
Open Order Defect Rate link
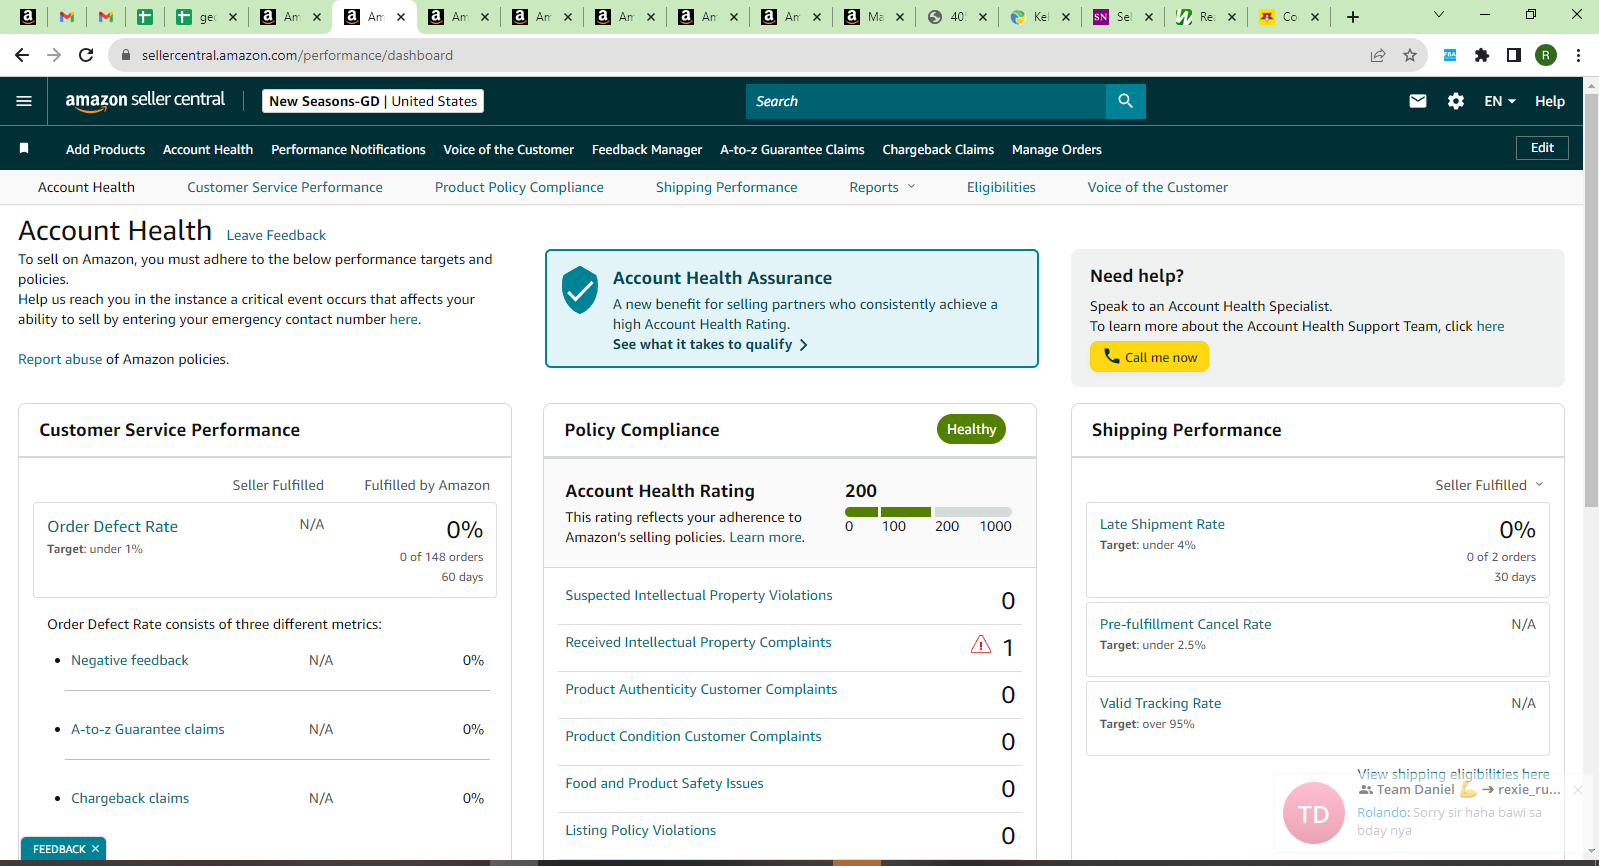tap(112, 527)
